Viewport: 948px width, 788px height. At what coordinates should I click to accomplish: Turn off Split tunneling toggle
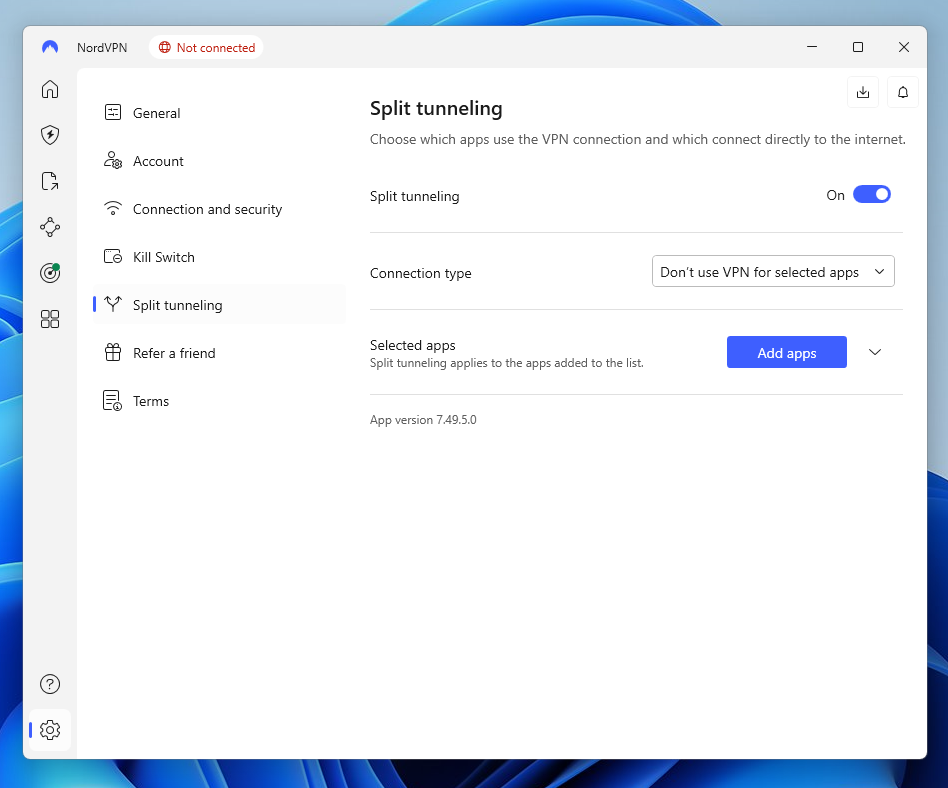point(871,195)
